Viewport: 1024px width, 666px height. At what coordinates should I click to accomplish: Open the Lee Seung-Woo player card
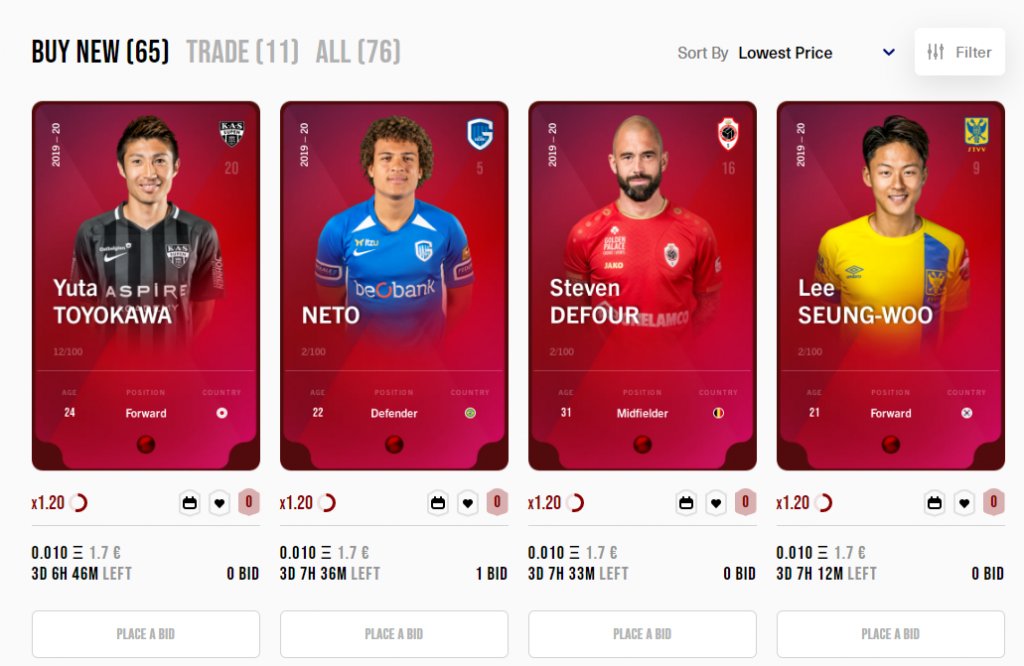[890, 285]
